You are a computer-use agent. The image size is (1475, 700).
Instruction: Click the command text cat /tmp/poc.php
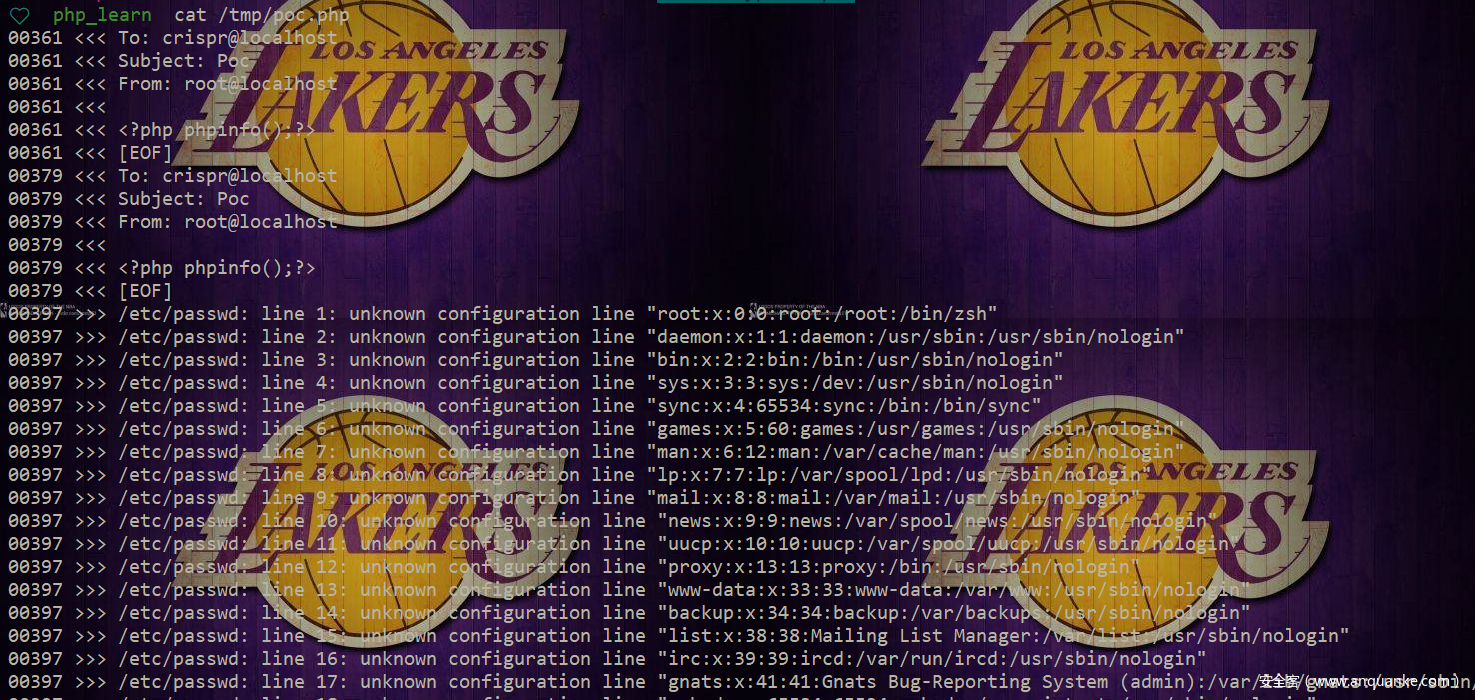pyautogui.click(x=262, y=15)
